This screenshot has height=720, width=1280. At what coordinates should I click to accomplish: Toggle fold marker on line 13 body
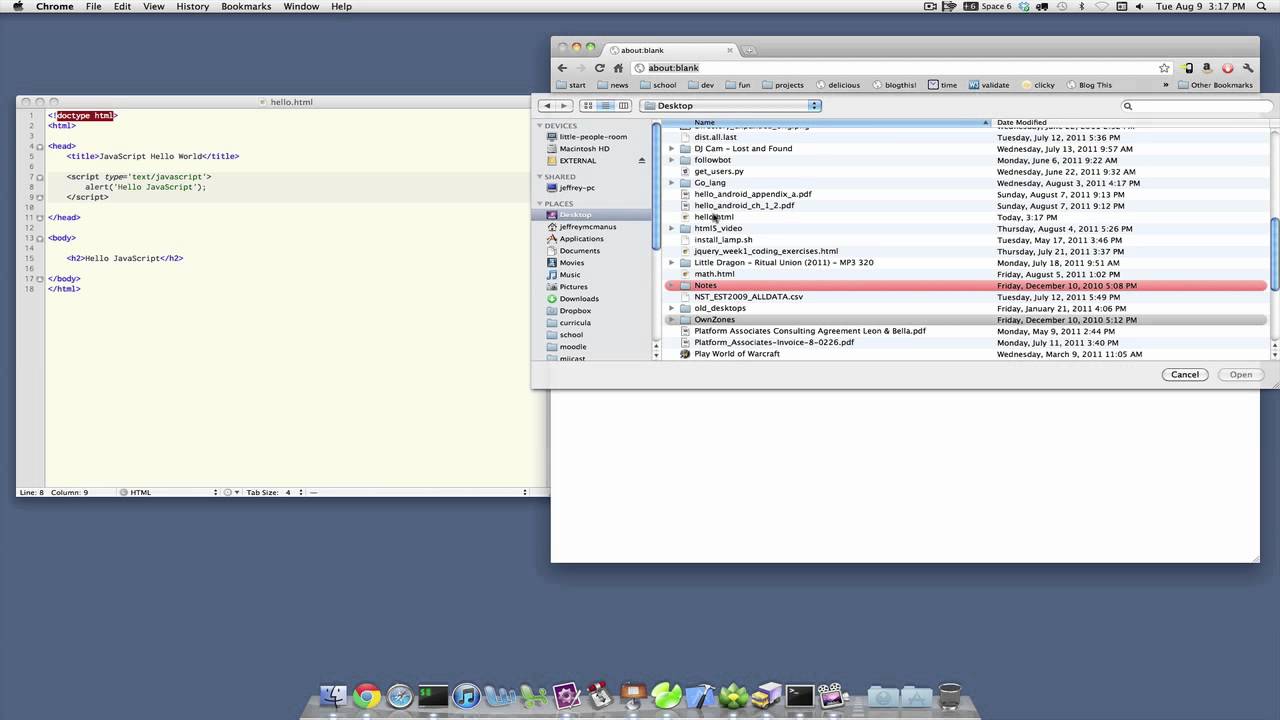40,238
